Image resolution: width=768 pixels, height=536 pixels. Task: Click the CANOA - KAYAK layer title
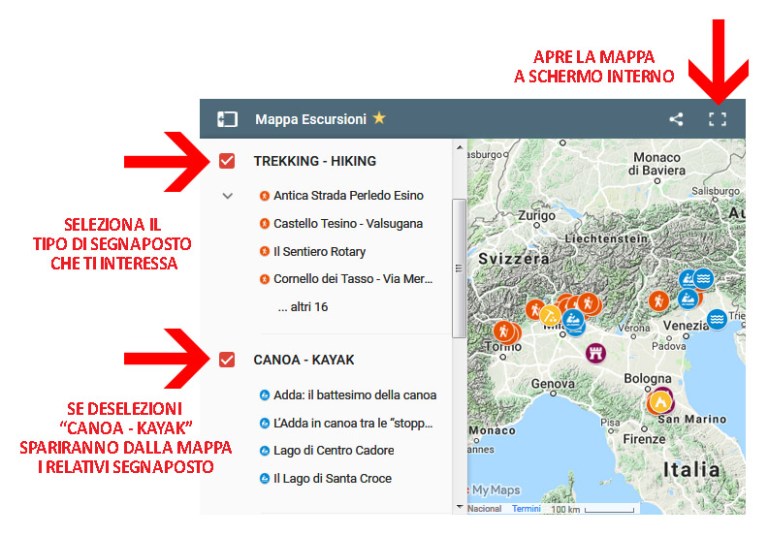pos(304,360)
